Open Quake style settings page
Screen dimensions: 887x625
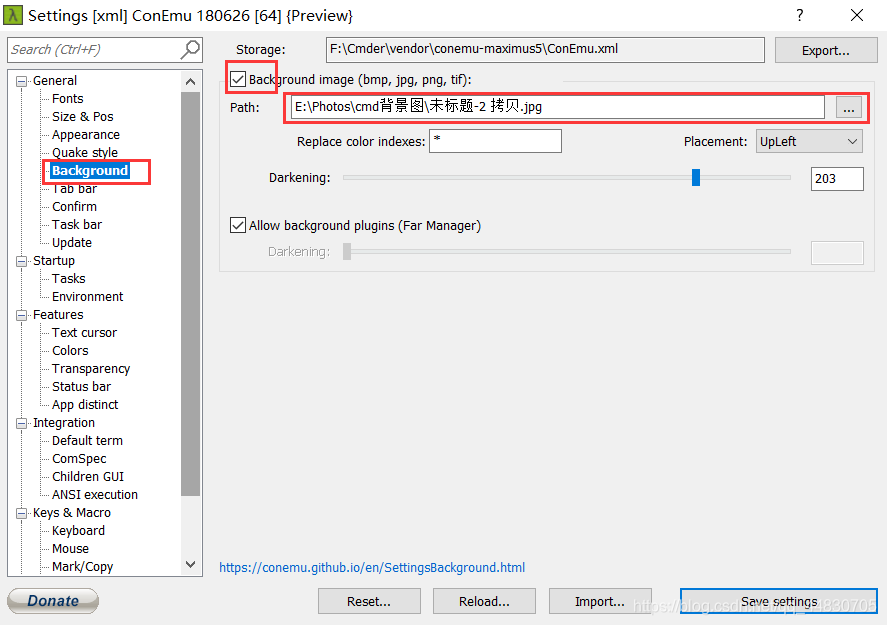[x=85, y=153]
